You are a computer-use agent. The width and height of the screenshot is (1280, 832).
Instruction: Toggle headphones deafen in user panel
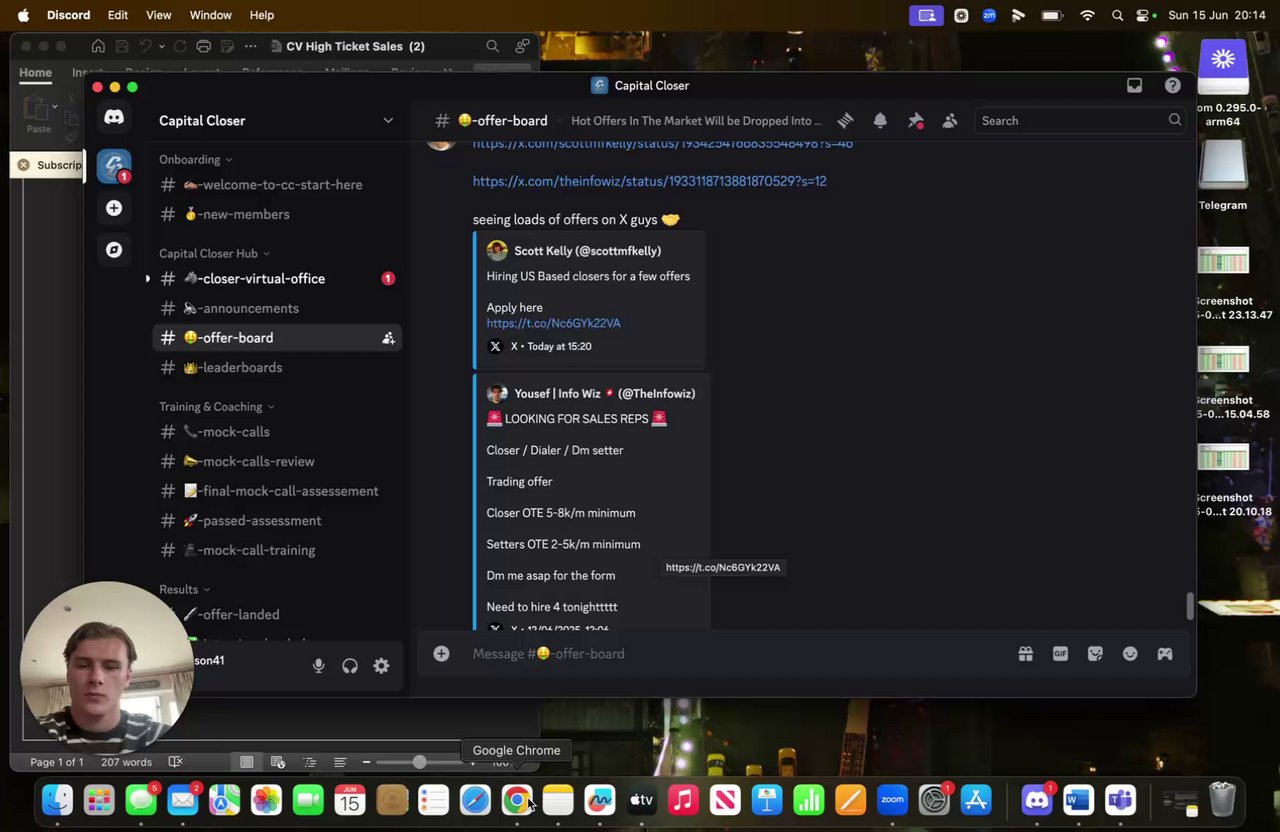[350, 665]
